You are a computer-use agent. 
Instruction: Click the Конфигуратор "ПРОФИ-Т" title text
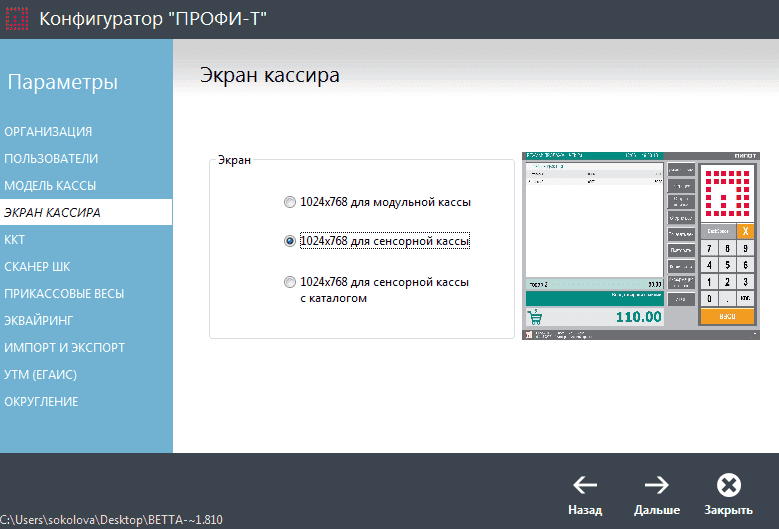pos(153,19)
